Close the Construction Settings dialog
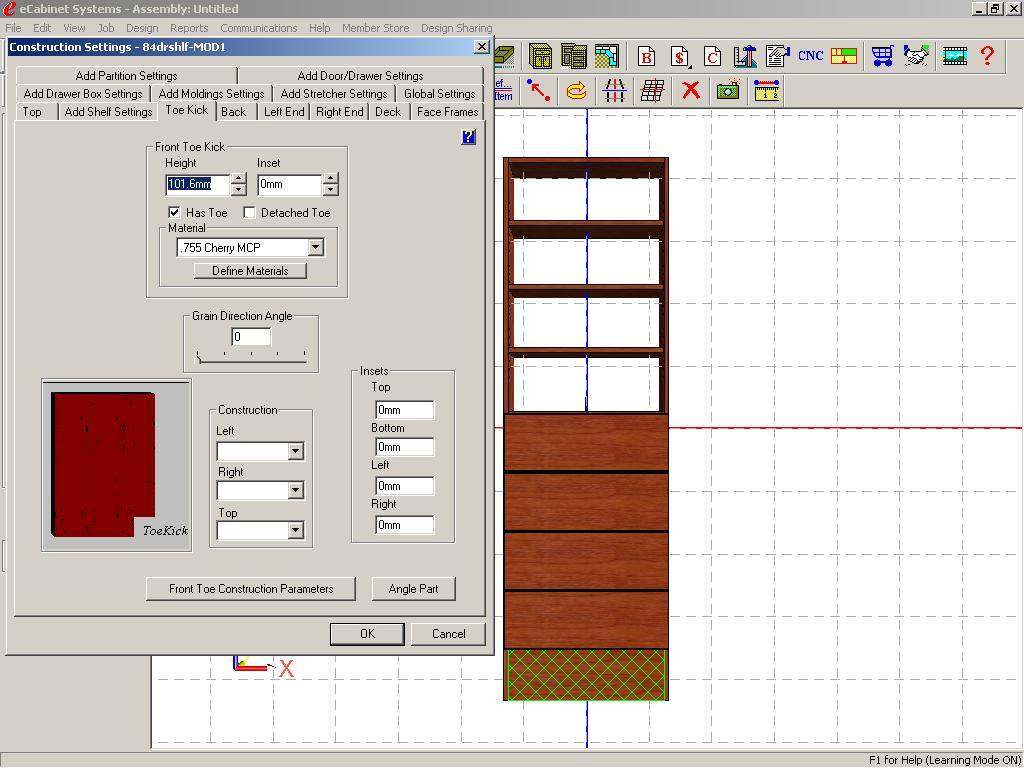 (x=481, y=46)
